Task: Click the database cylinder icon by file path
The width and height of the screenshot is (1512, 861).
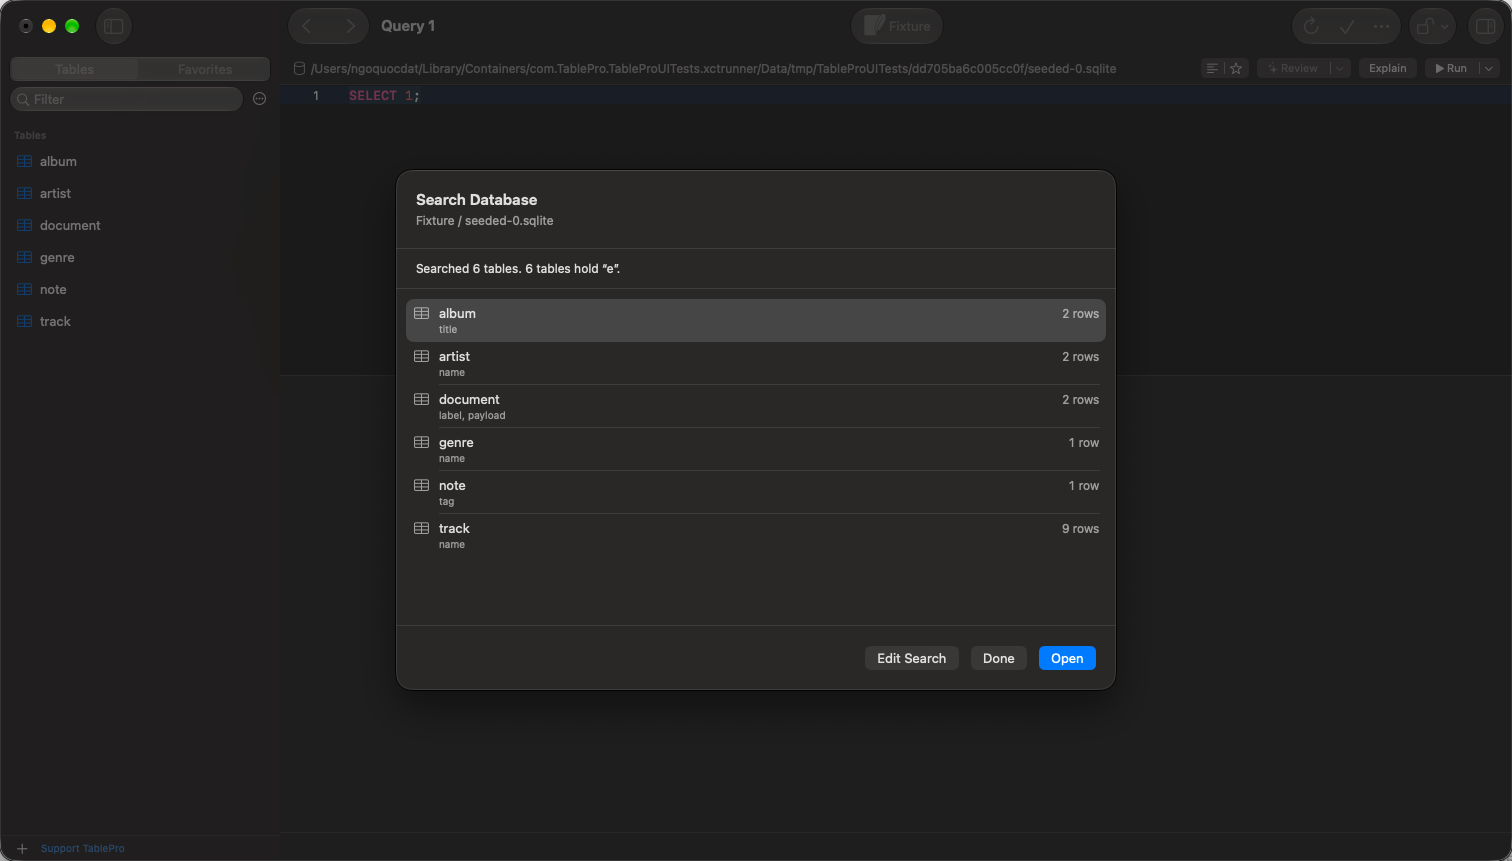Action: [299, 69]
